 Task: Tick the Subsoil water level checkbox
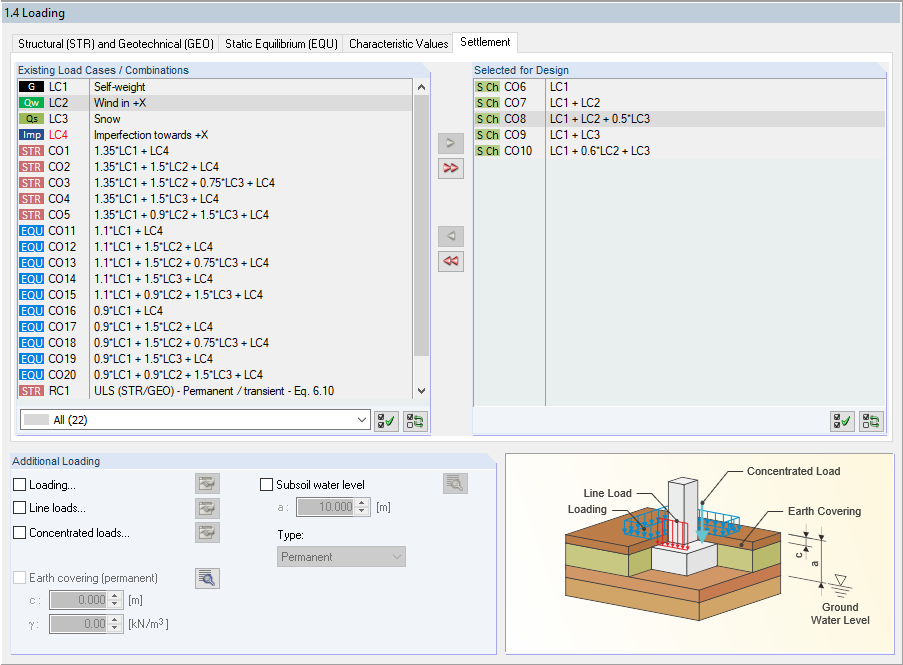266,485
